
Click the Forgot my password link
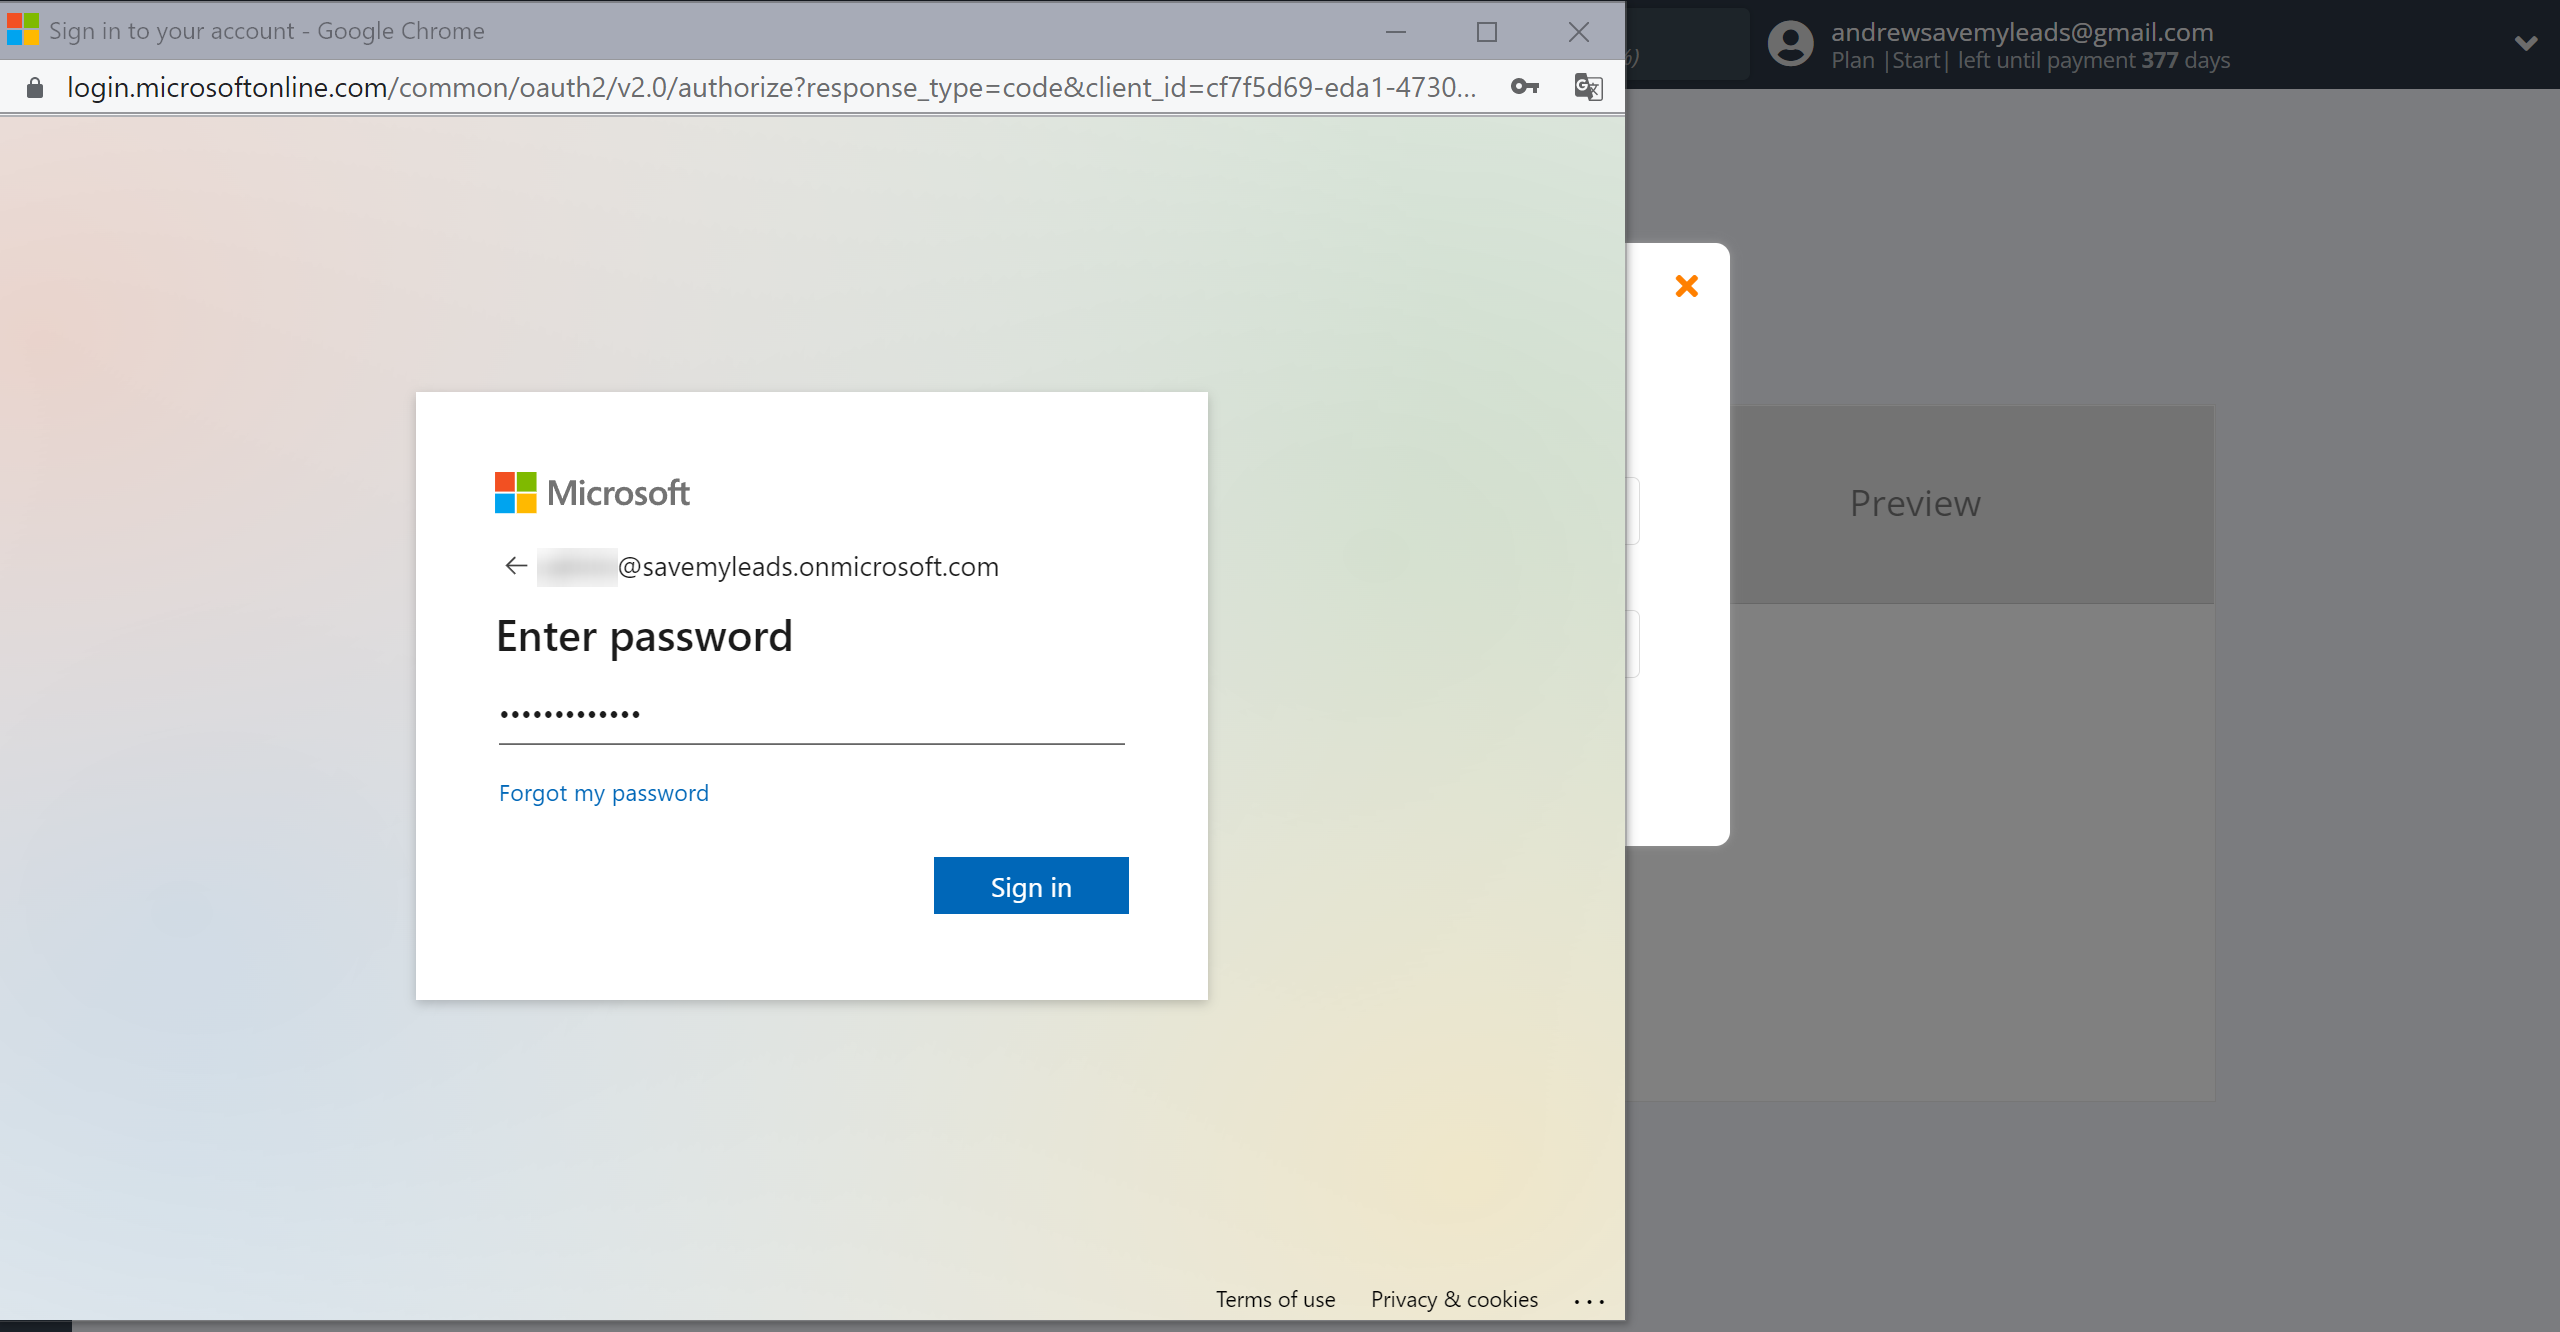click(603, 792)
